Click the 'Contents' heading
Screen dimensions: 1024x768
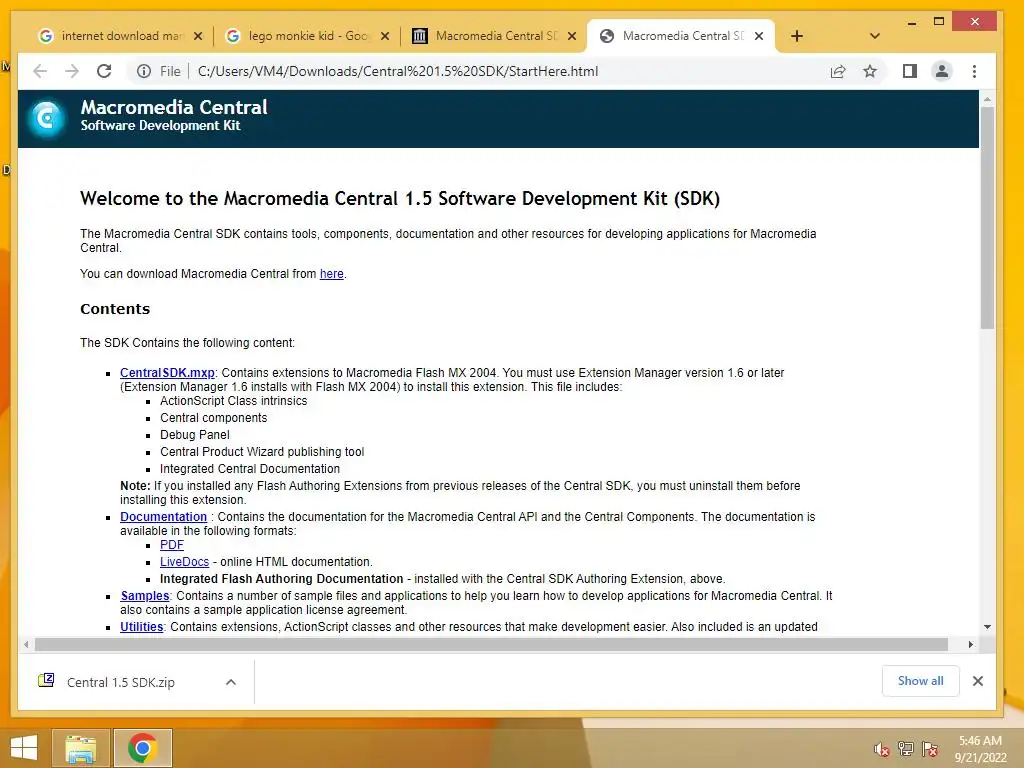pos(115,309)
